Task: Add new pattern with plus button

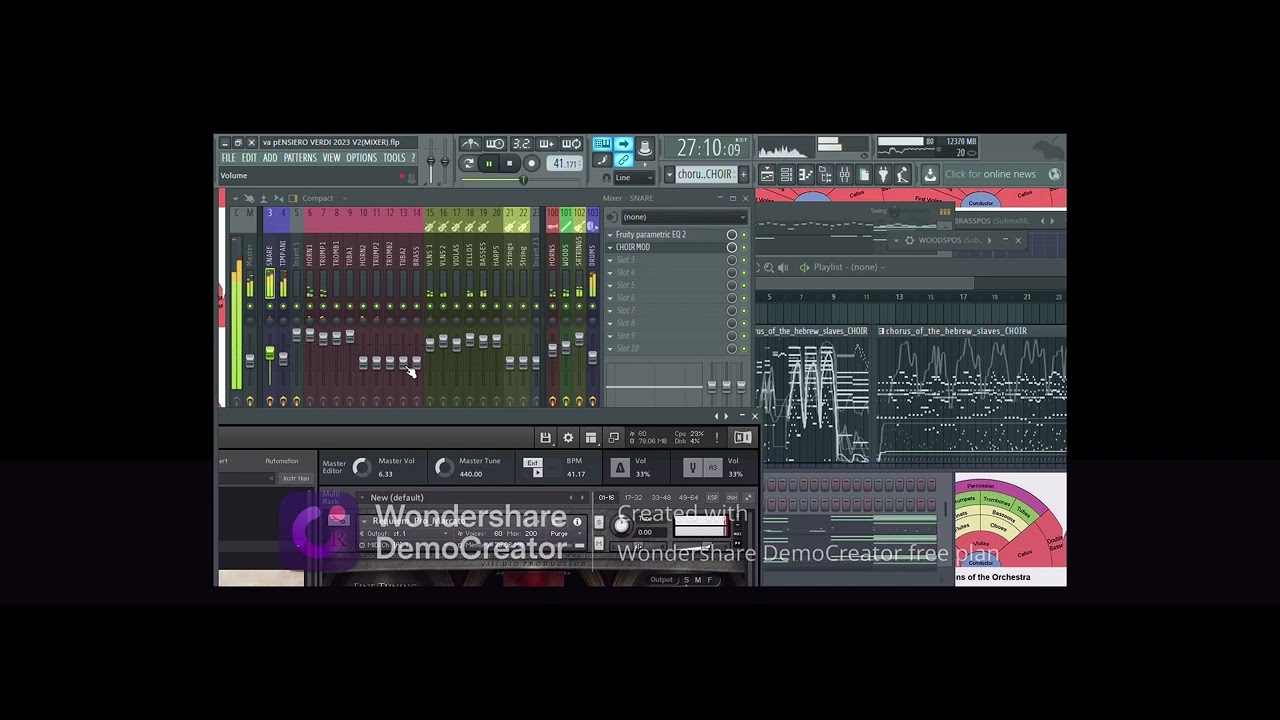Action: pos(743,174)
